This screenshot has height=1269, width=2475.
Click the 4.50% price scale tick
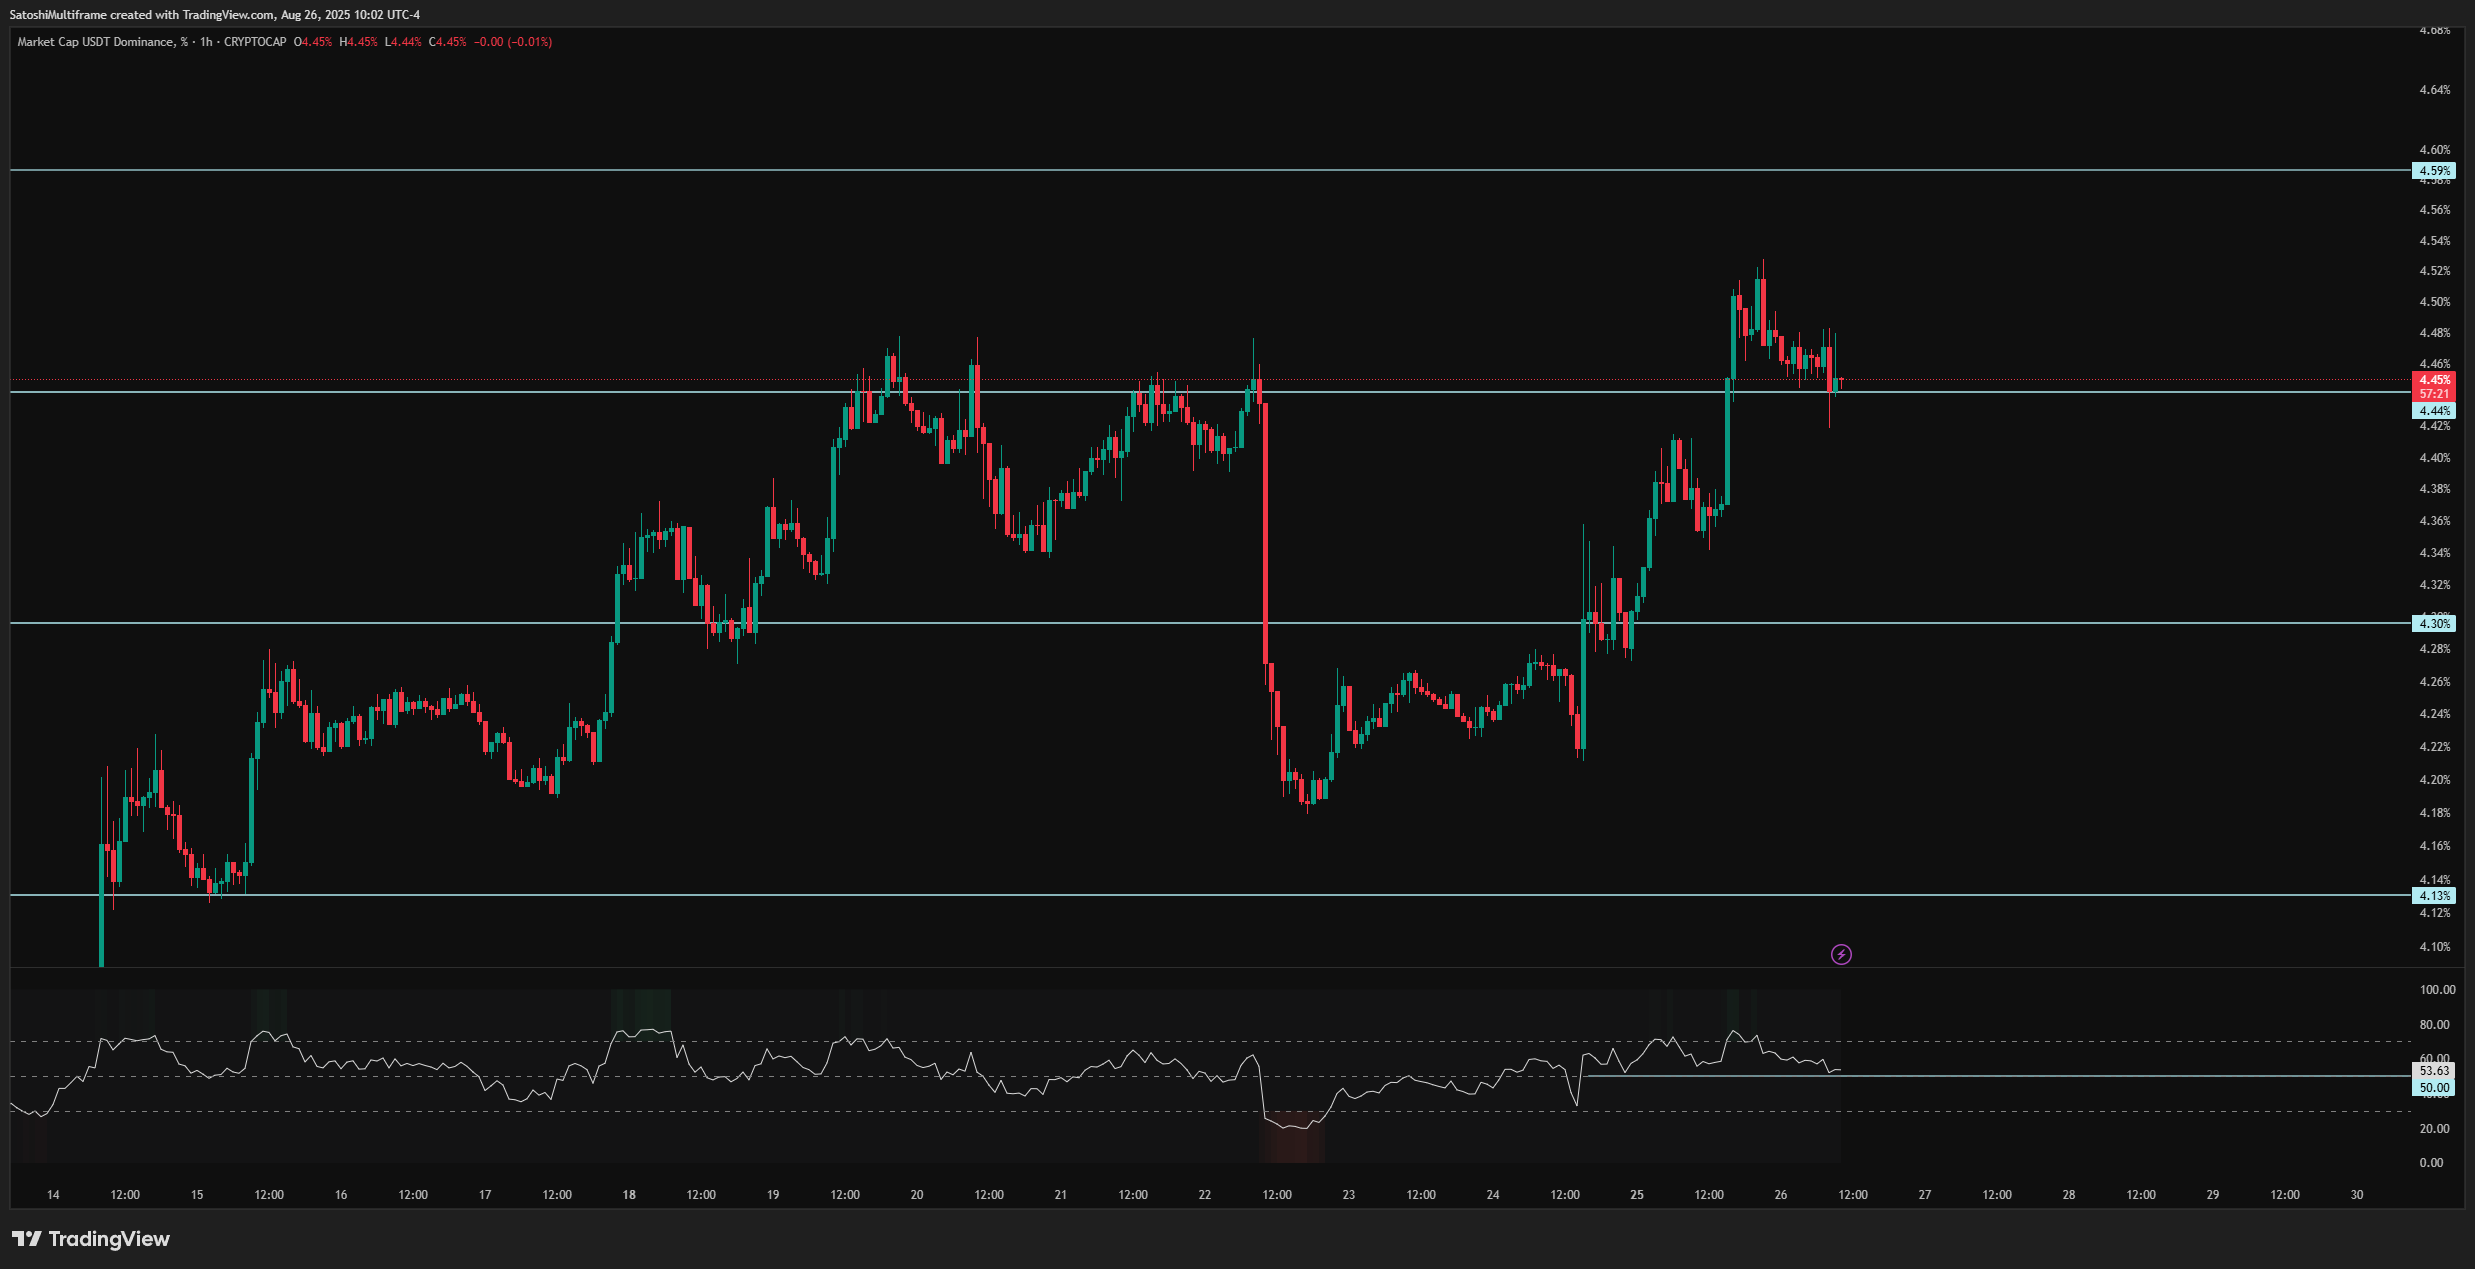[2434, 302]
